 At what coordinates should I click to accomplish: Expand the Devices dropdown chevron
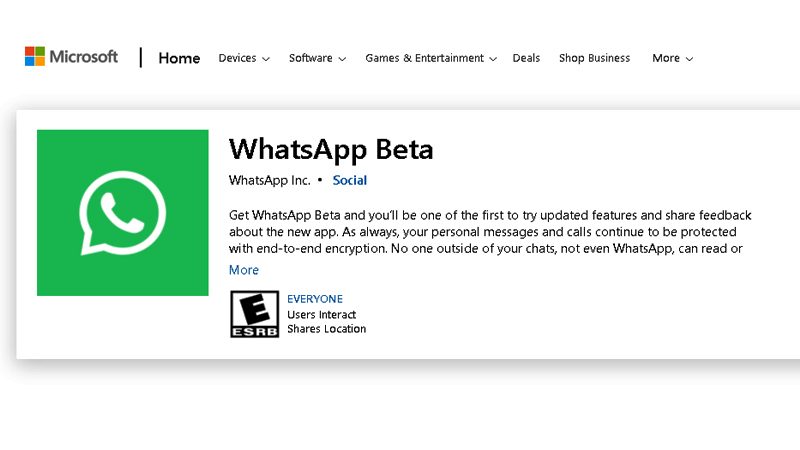[266, 59]
